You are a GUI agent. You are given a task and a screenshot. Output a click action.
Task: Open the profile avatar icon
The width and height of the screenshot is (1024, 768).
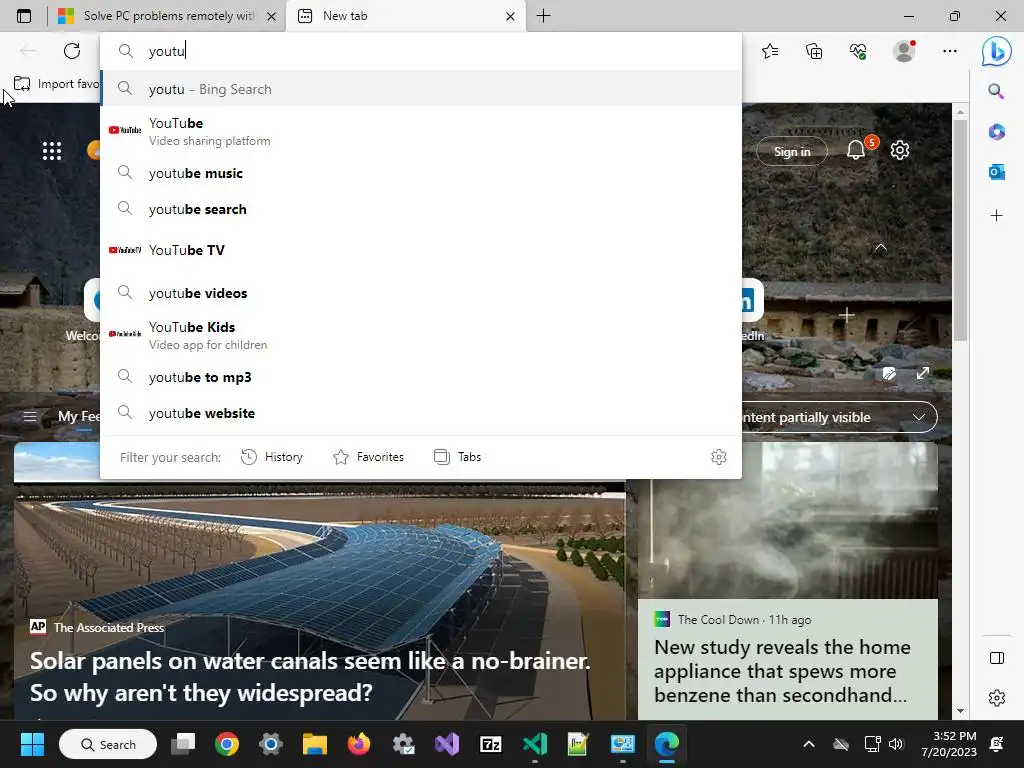904,51
